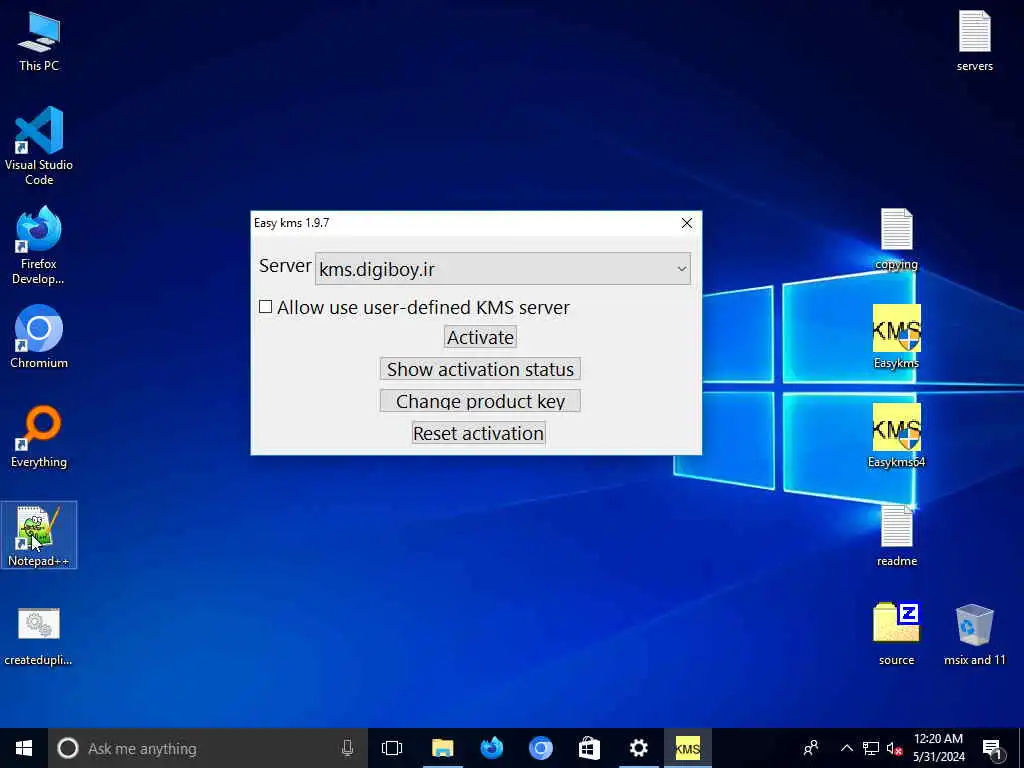The height and width of the screenshot is (768, 1024).
Task: Open the clock and date flyout
Action: pos(938,748)
